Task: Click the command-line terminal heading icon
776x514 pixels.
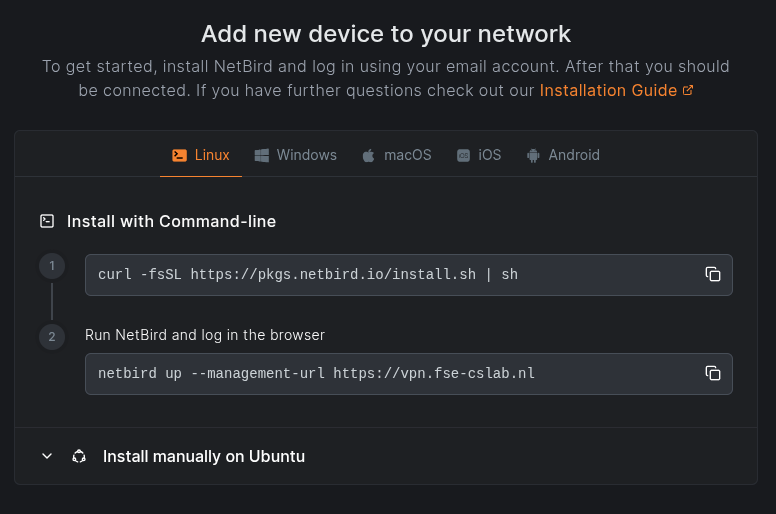Action: 47,221
